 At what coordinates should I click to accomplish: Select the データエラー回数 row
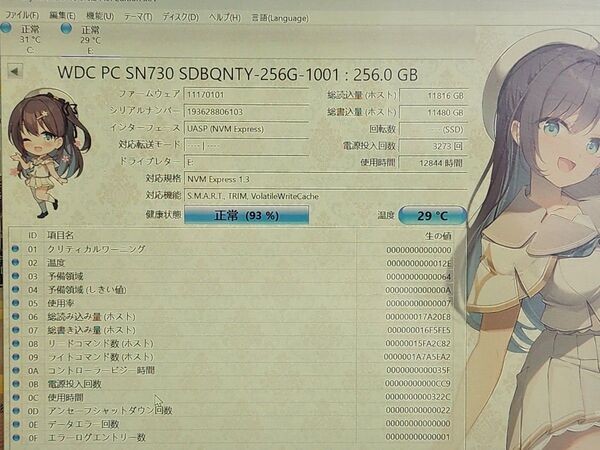(x=232, y=424)
